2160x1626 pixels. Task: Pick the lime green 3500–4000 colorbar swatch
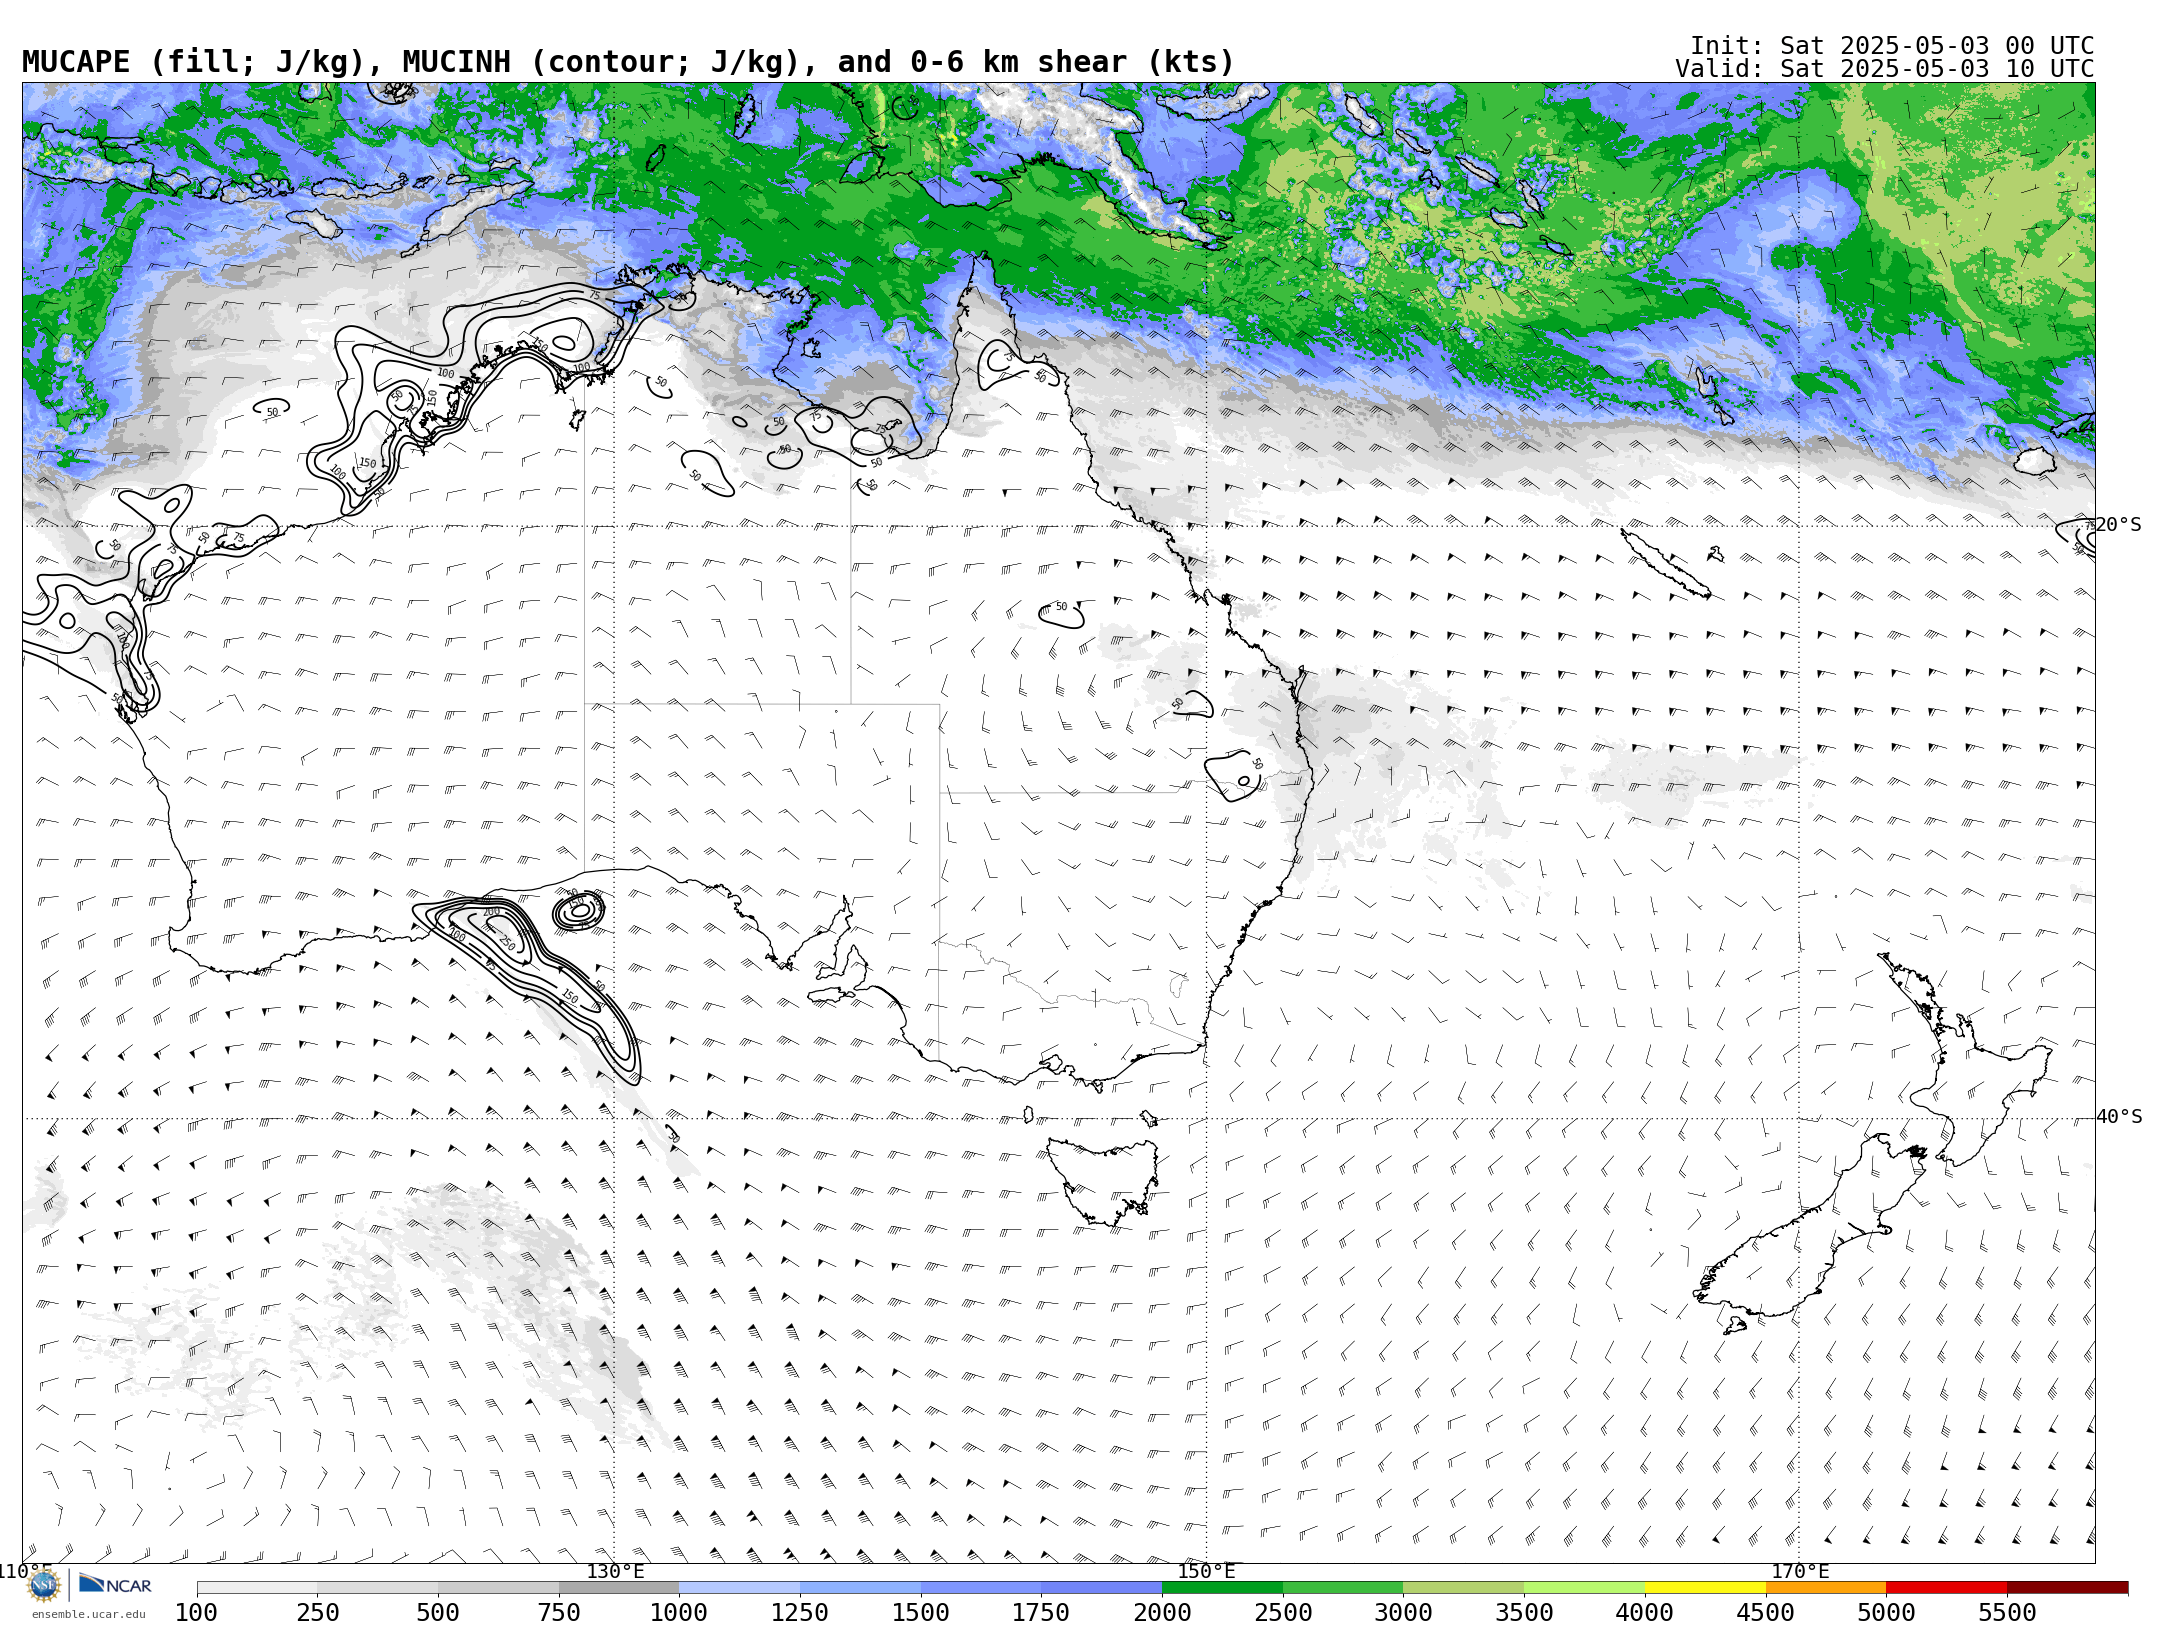point(1584,1588)
